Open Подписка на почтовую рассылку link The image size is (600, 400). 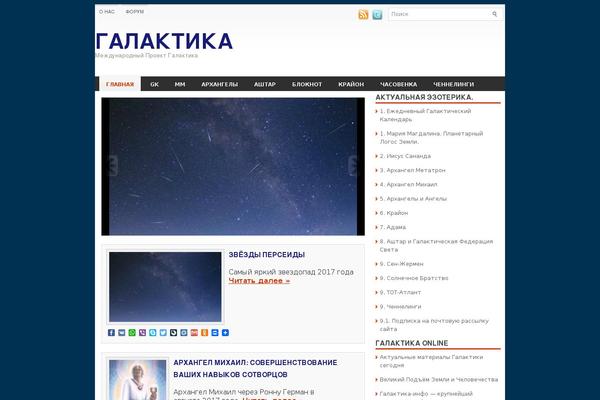[434, 325]
